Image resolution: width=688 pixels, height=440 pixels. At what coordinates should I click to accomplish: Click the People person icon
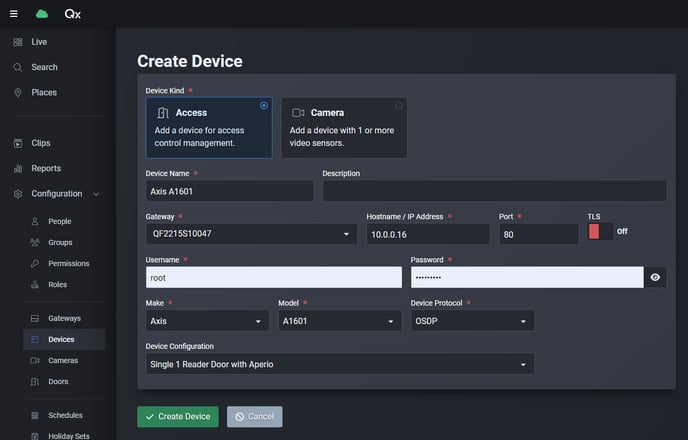point(35,222)
